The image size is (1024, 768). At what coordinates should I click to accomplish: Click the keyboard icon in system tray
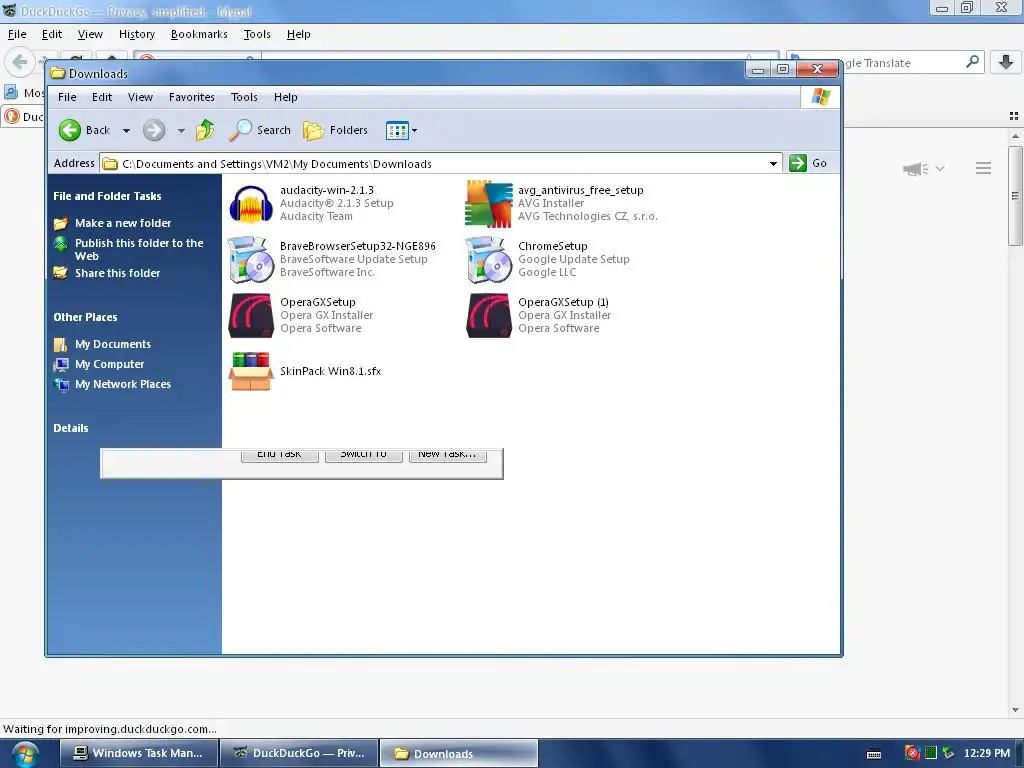(874, 754)
